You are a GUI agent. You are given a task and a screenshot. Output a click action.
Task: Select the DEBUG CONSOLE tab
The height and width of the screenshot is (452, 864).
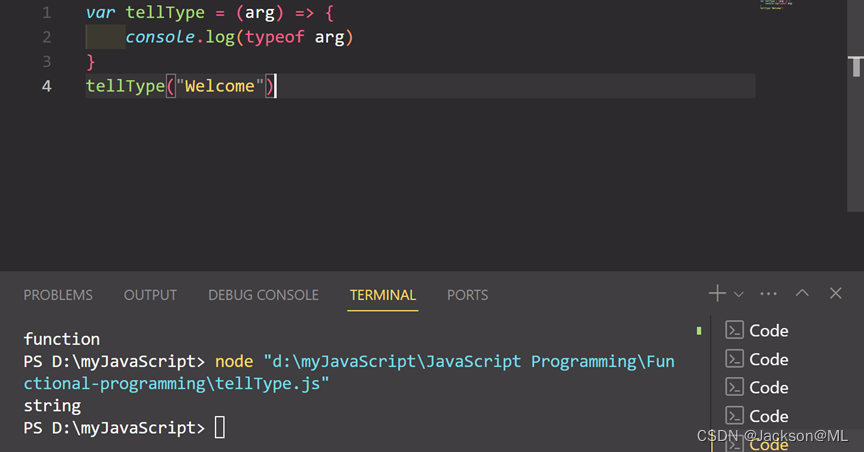point(263,295)
